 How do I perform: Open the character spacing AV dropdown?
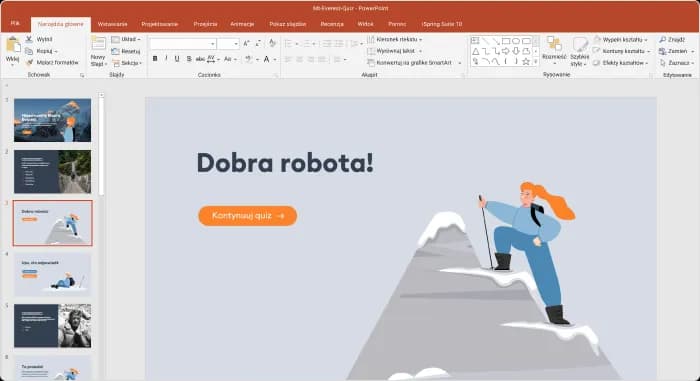tap(213, 59)
